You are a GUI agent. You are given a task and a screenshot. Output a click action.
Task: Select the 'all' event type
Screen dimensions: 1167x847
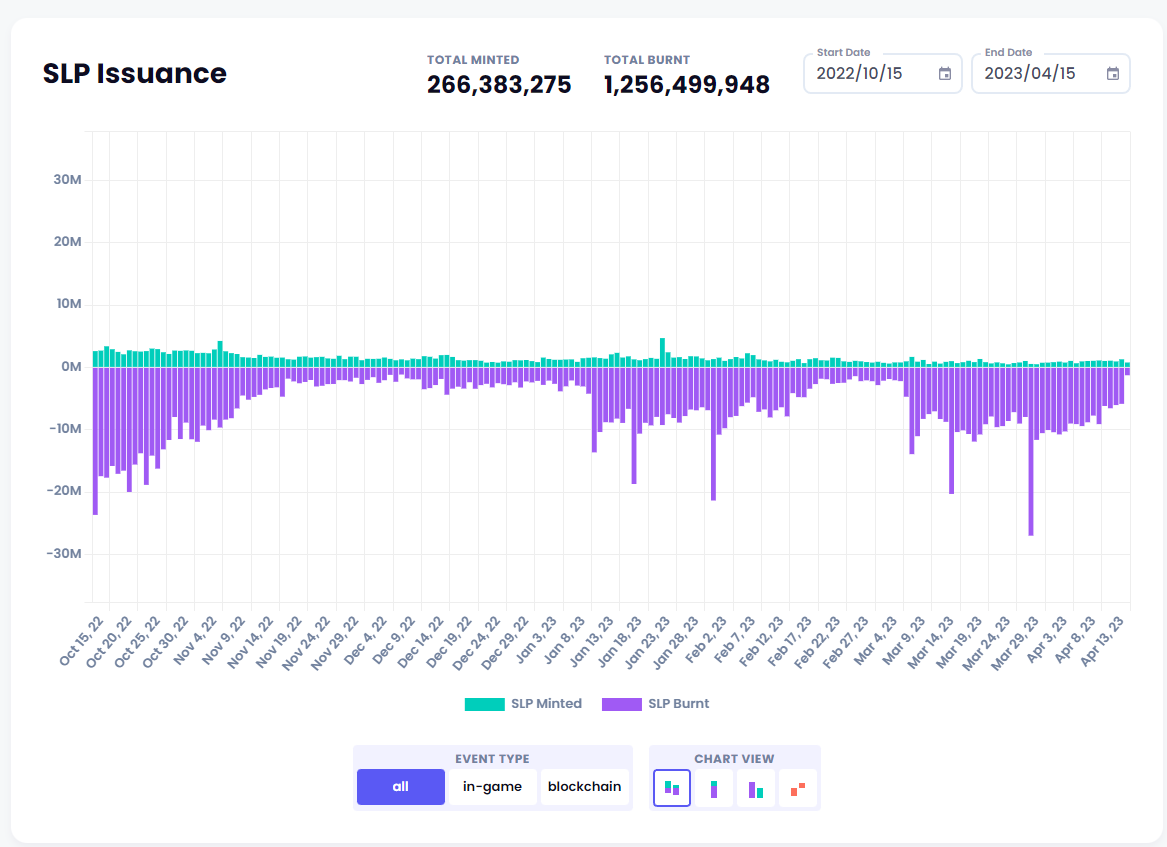click(400, 787)
